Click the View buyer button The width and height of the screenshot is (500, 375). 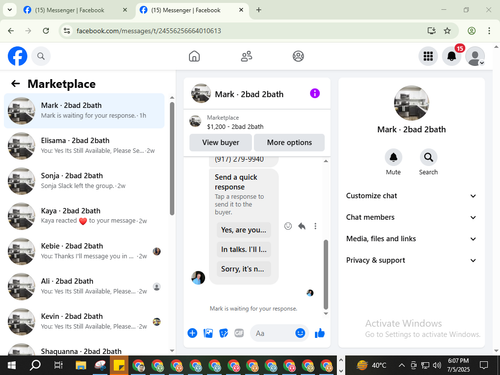(x=220, y=142)
